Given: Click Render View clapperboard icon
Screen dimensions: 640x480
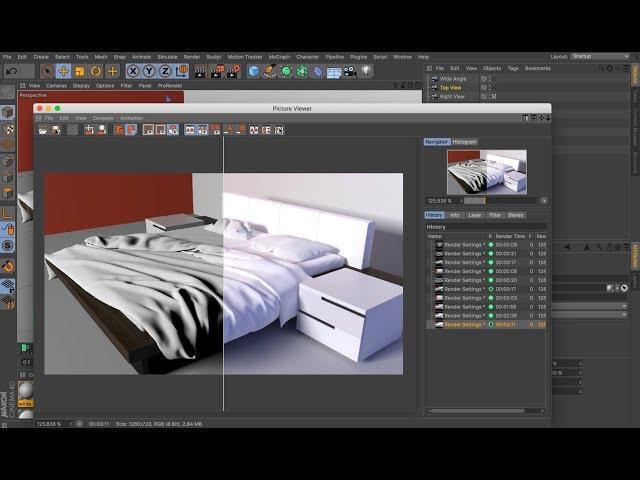Looking at the screenshot, I should click(x=200, y=72).
